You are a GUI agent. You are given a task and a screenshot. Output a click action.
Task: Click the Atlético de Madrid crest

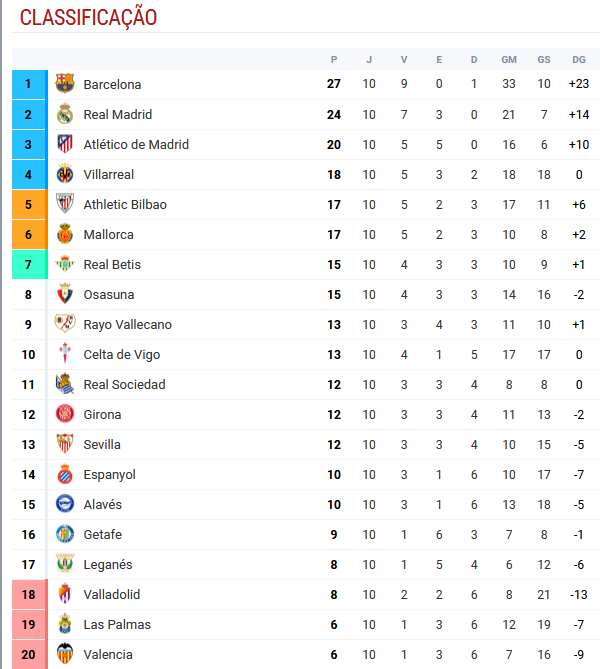coord(65,144)
